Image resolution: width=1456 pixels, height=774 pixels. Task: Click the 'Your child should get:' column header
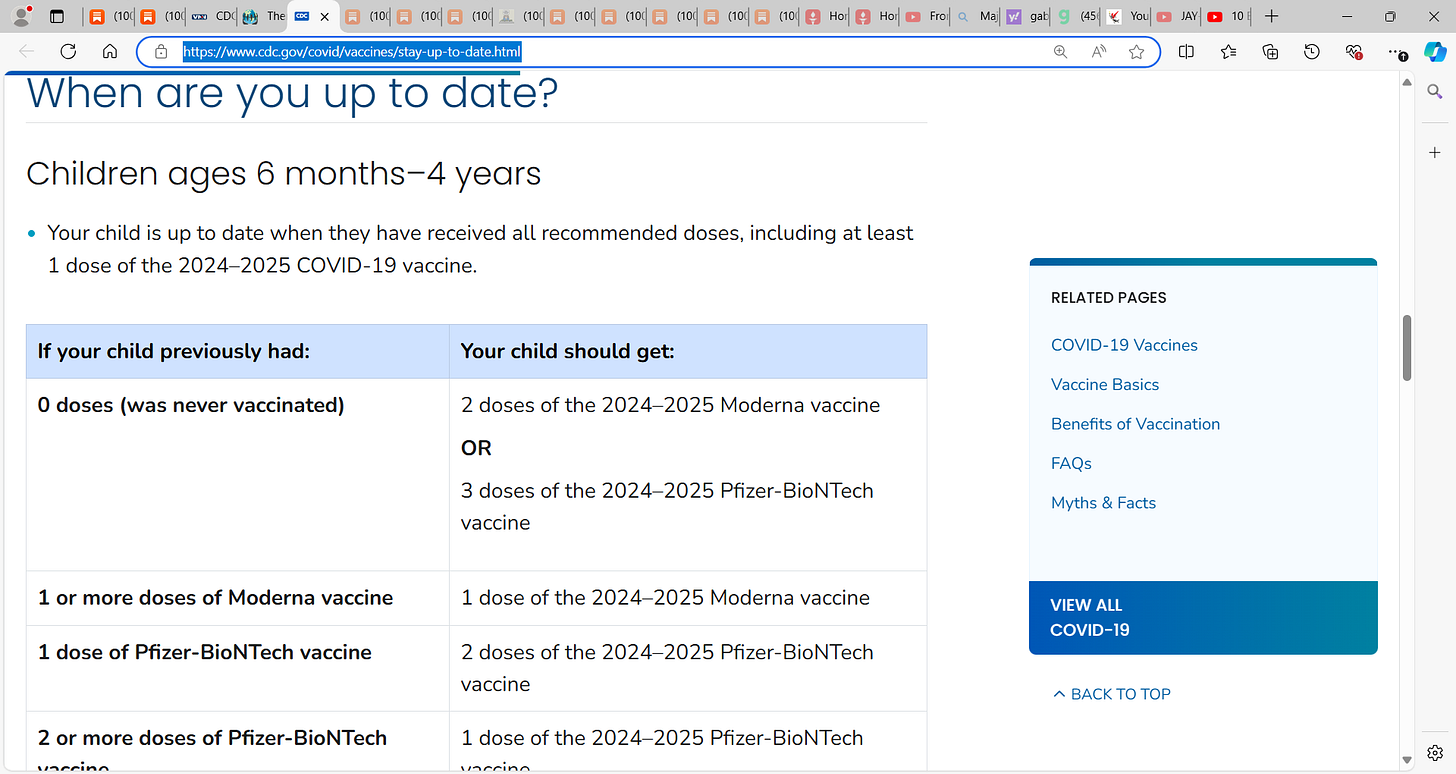(x=688, y=351)
